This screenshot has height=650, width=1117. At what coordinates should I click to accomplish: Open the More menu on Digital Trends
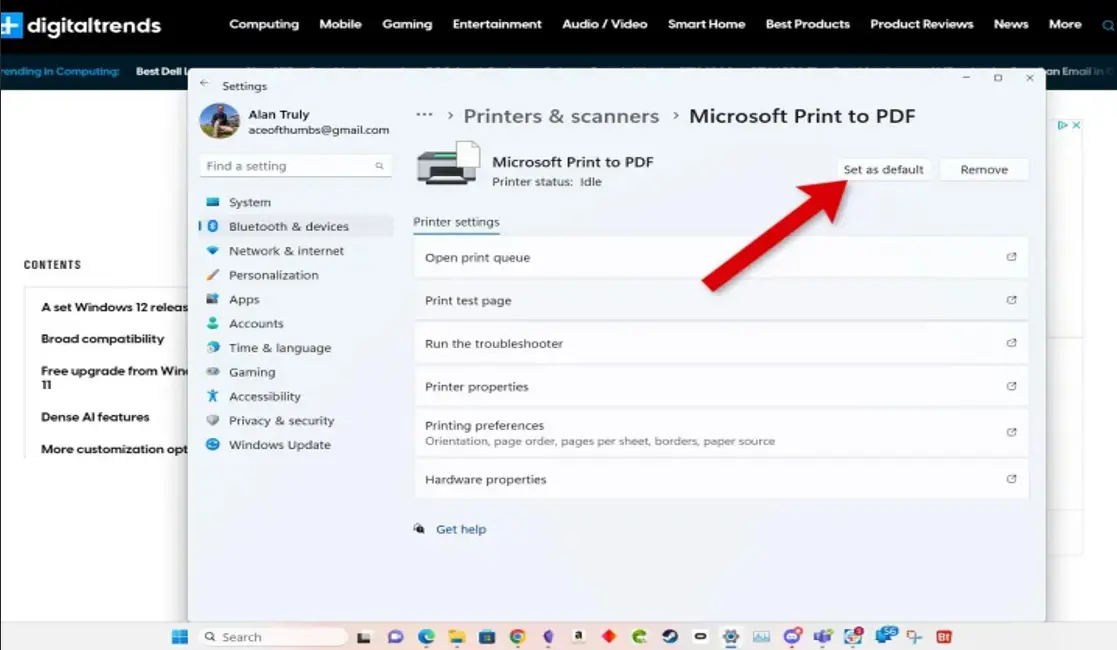(1065, 24)
